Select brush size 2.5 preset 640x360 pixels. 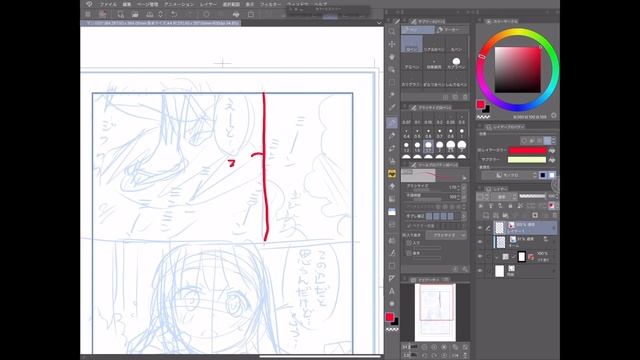(450, 146)
